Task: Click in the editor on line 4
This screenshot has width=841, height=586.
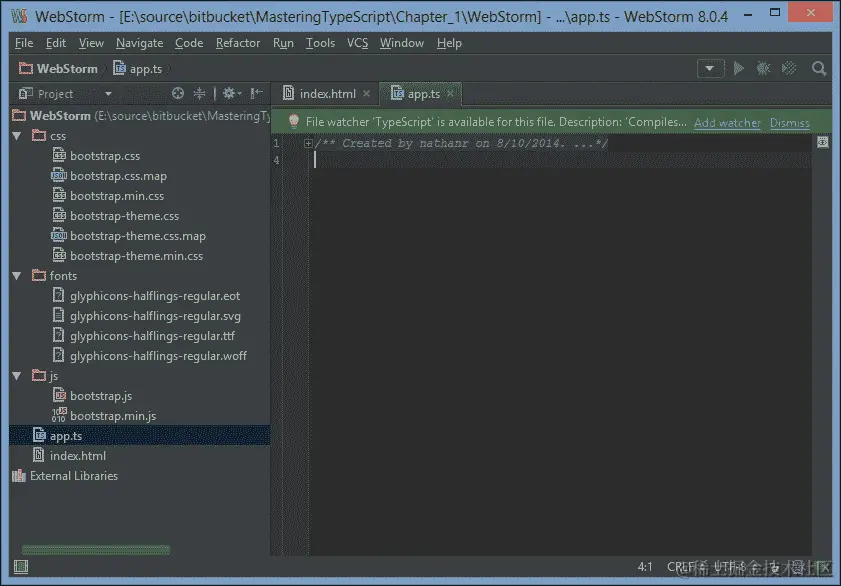Action: 562,160
